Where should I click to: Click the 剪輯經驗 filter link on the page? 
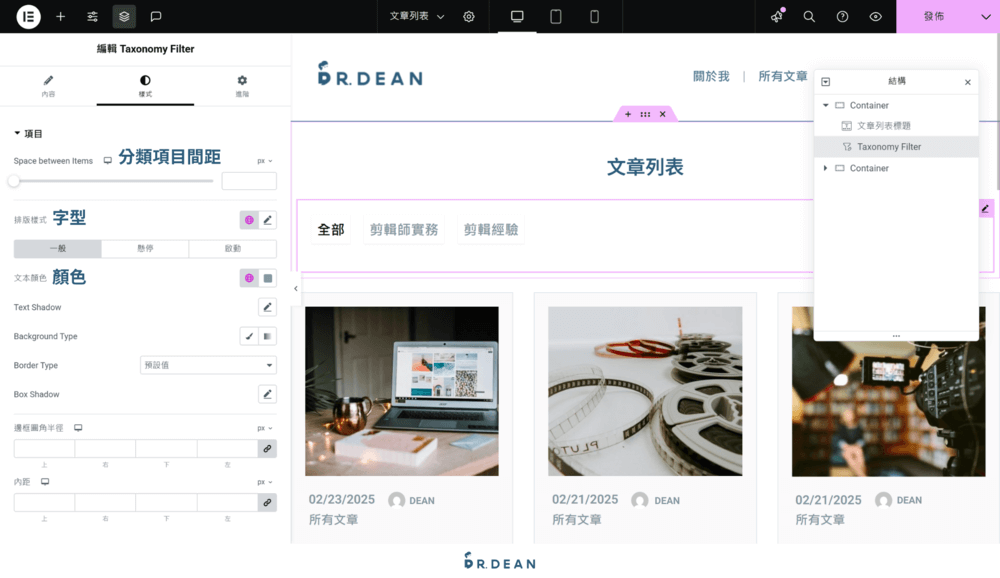(x=490, y=228)
